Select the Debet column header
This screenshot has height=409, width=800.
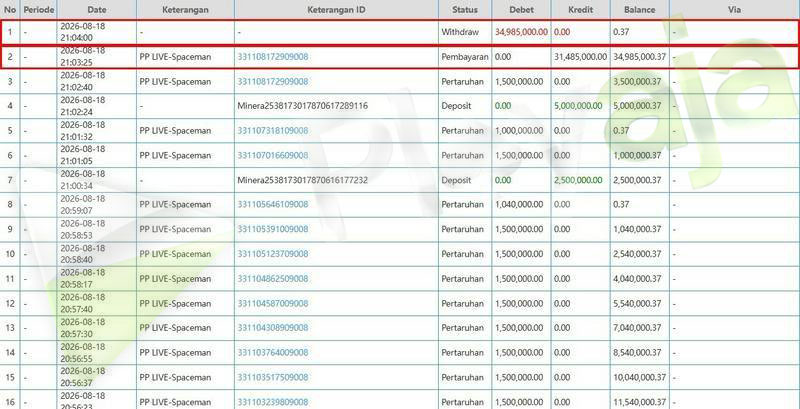pyautogui.click(x=521, y=10)
